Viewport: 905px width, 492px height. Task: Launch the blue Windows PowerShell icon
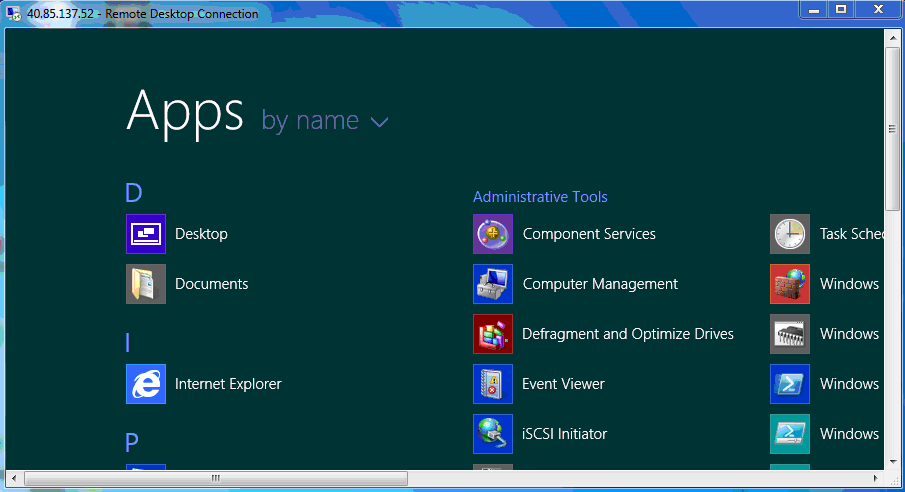[x=790, y=384]
